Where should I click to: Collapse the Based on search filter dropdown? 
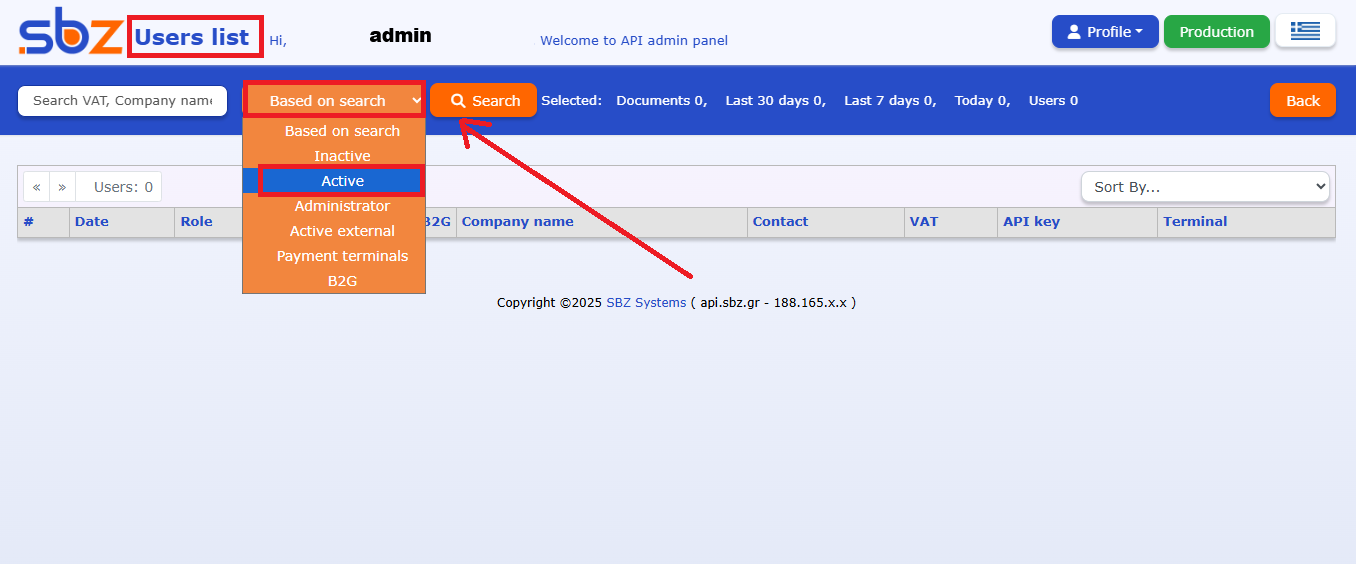tap(334, 101)
